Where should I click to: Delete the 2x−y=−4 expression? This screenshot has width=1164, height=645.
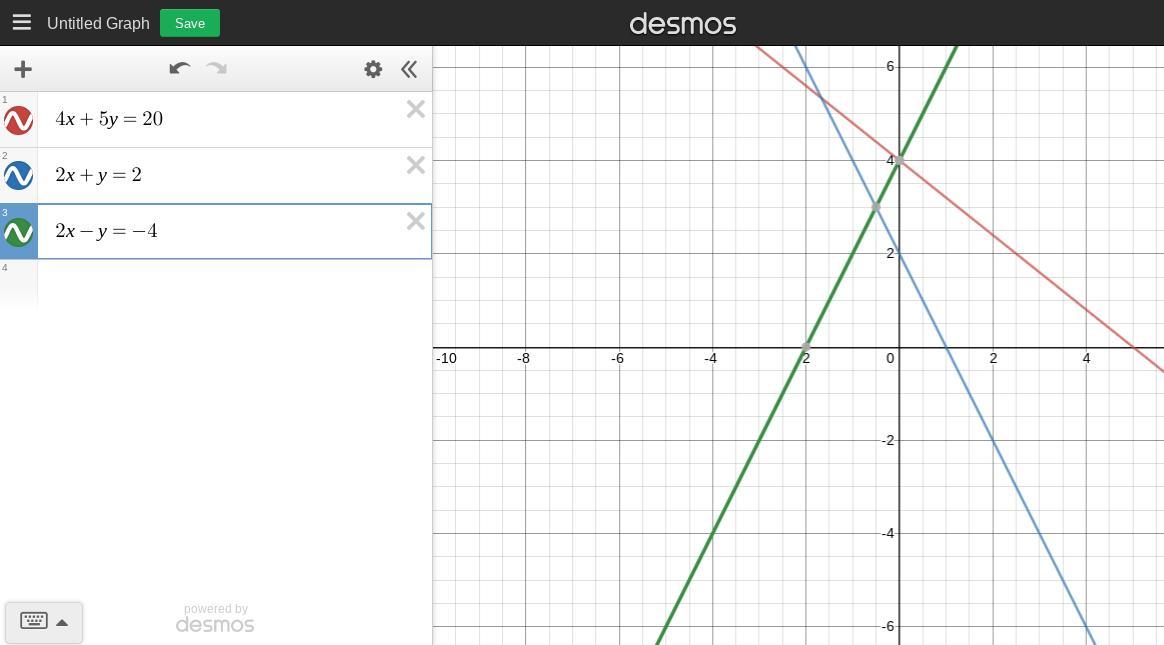click(416, 221)
